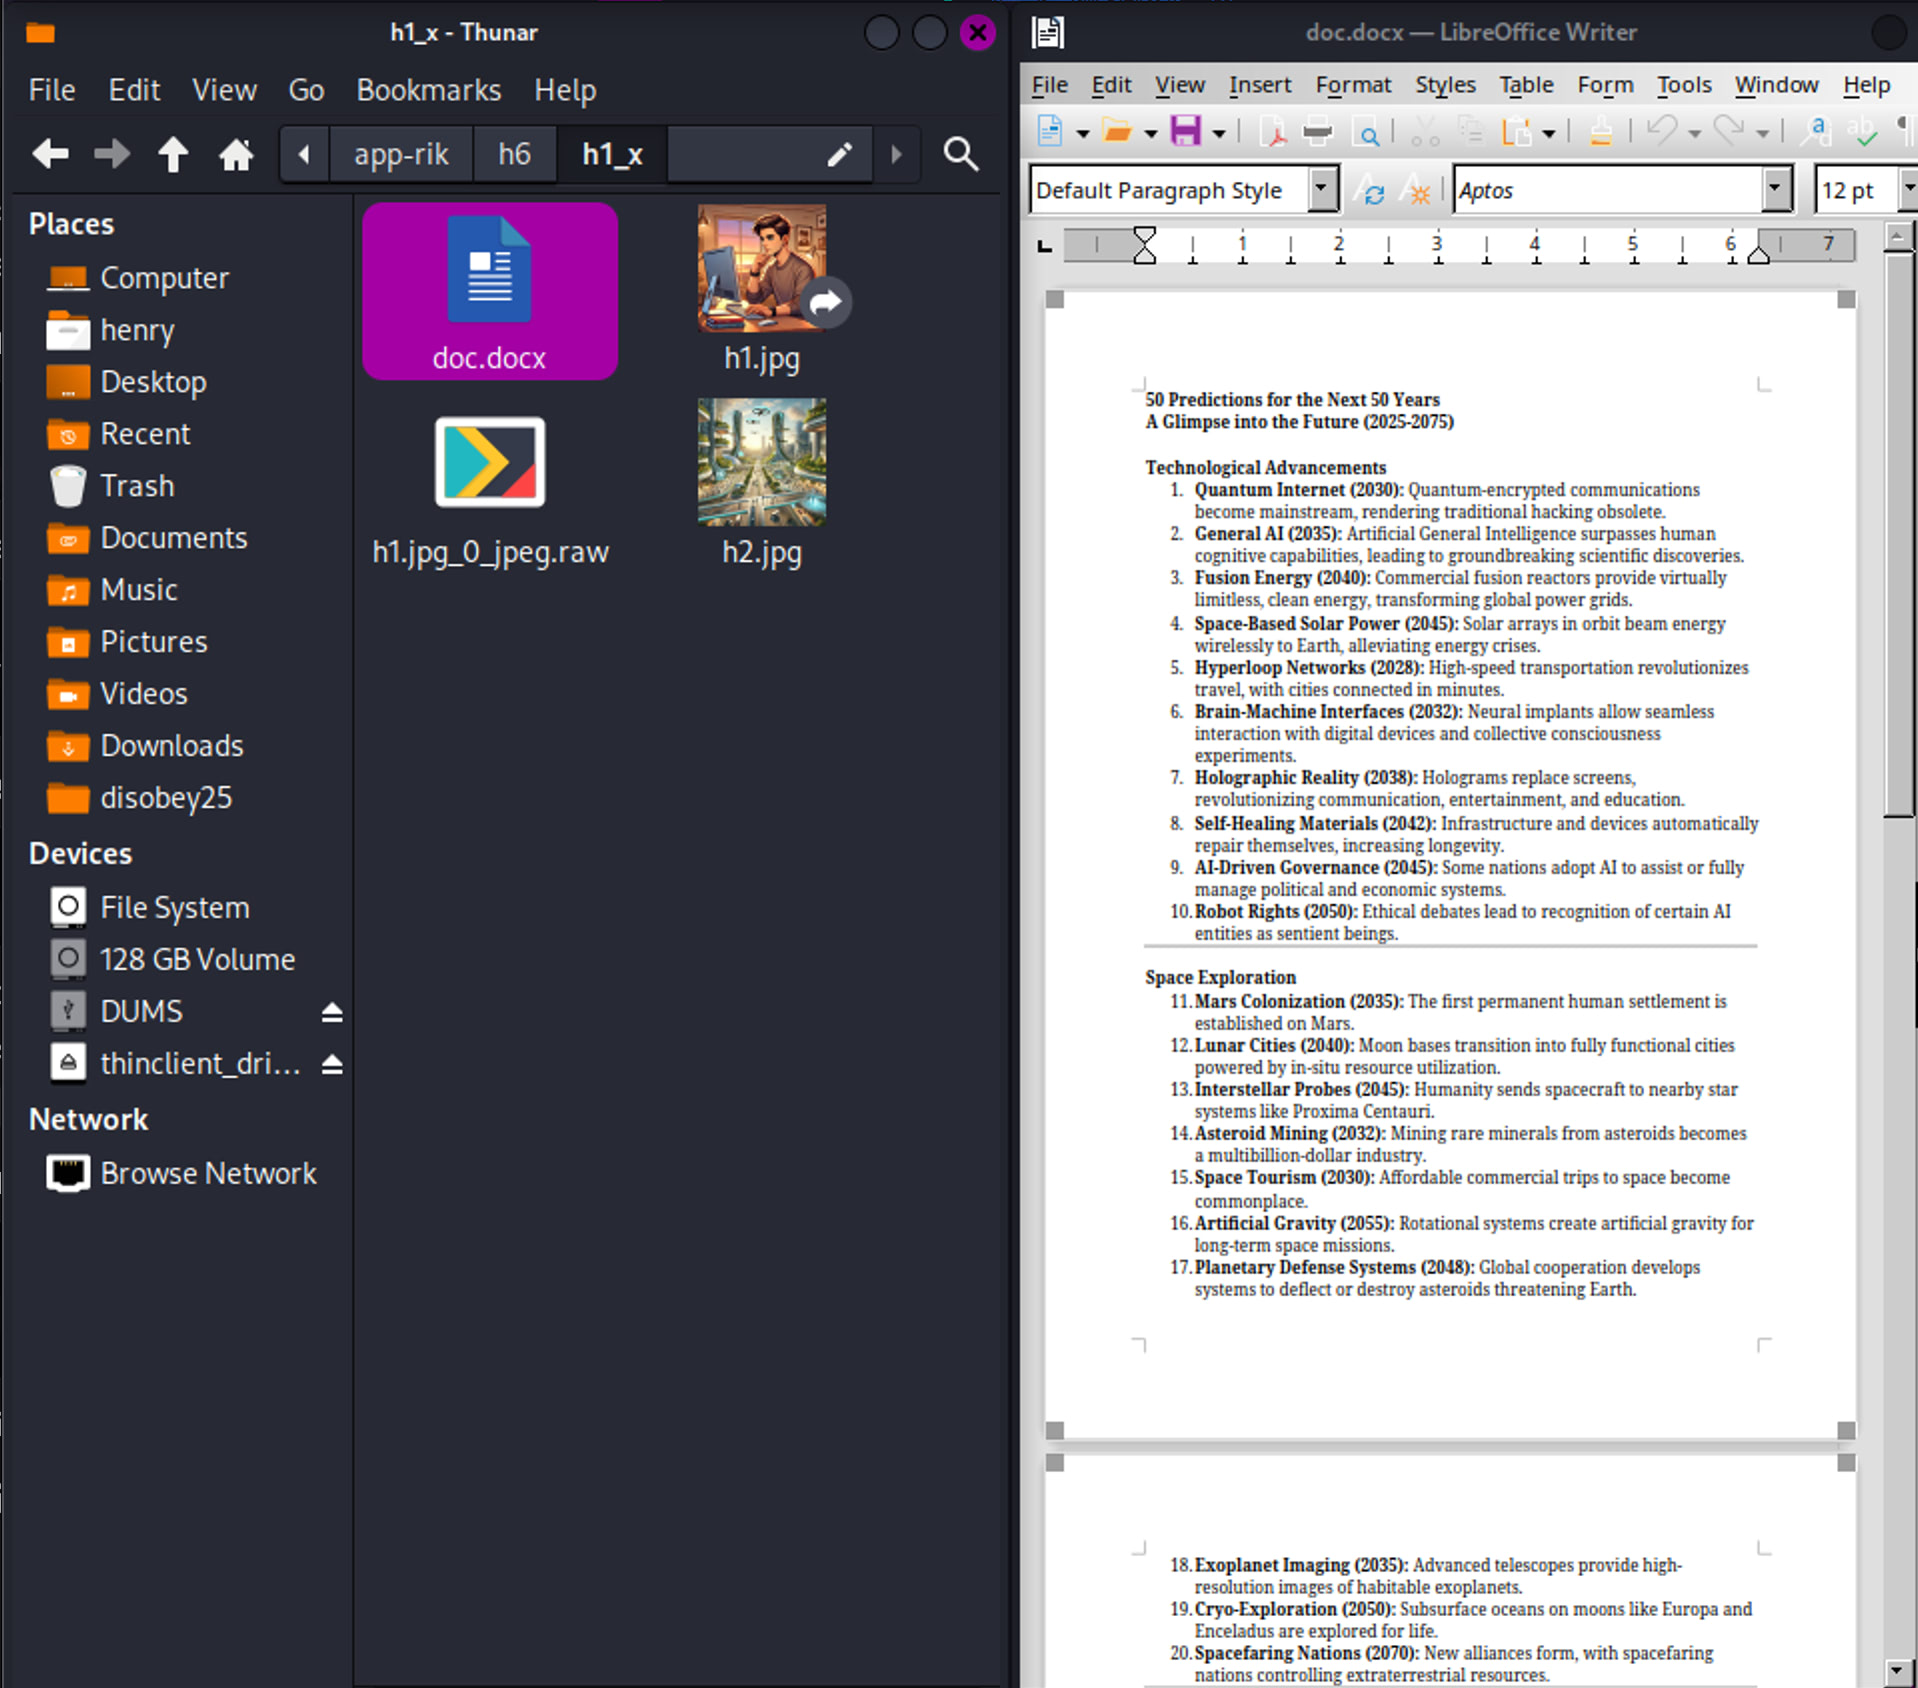This screenshot has width=1918, height=1688.
Task: Go to home folder in Thunar
Action: point(236,154)
